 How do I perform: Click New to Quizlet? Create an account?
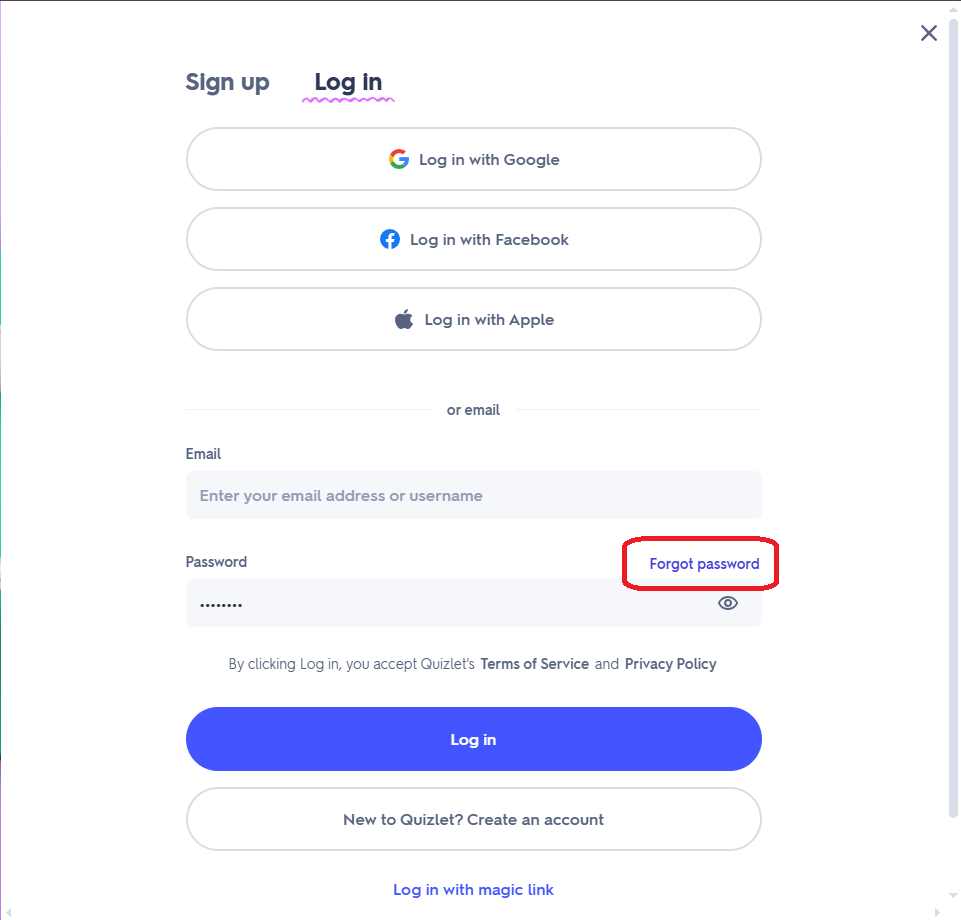click(474, 819)
